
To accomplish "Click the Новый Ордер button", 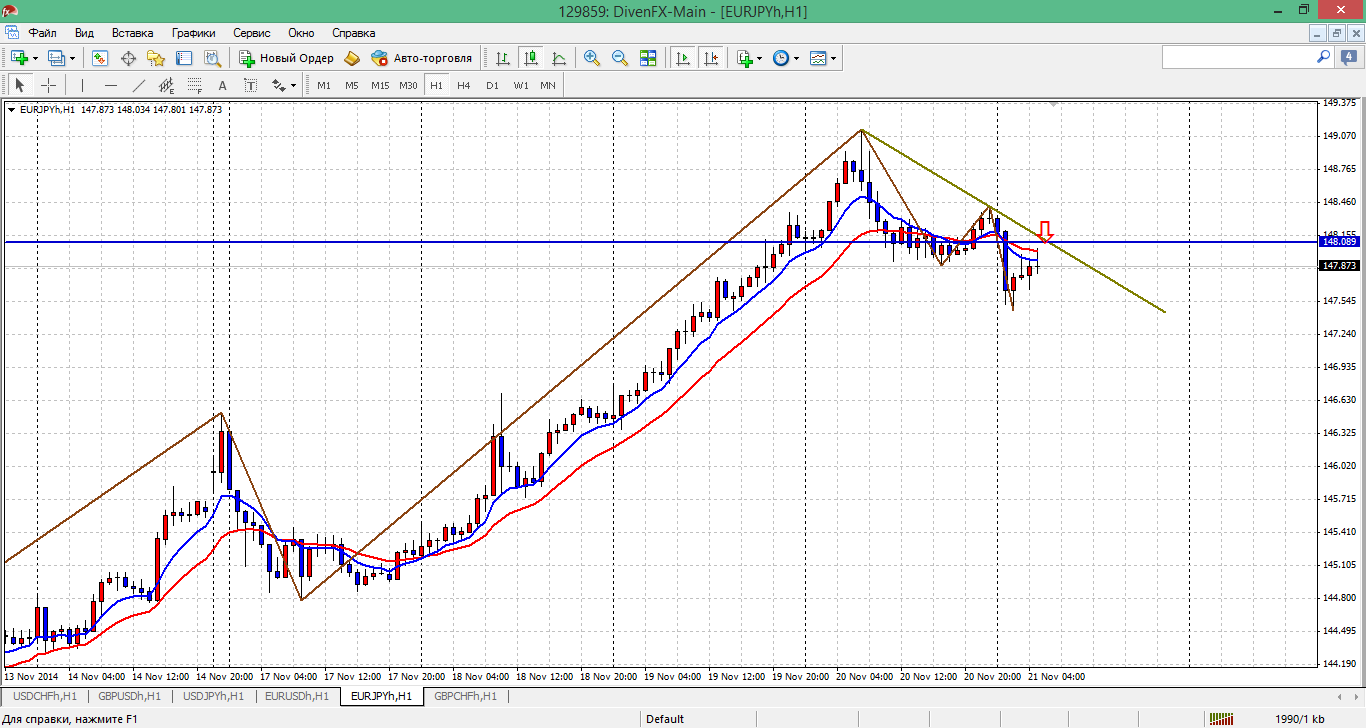I will click(x=286, y=58).
